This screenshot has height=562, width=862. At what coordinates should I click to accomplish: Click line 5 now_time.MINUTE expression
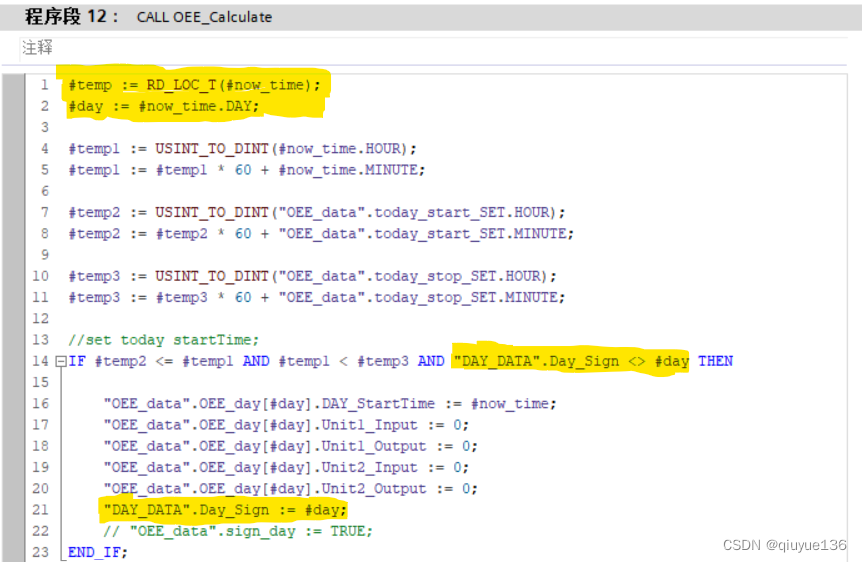(x=247, y=170)
